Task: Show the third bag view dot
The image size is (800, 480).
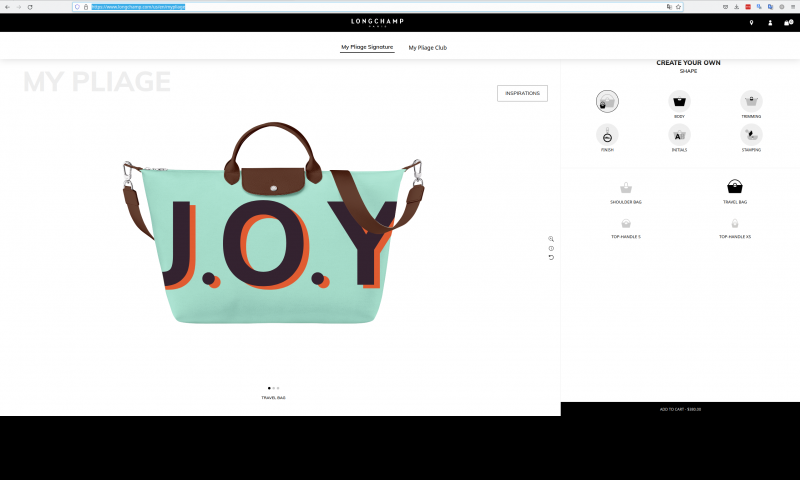Action: click(278, 388)
